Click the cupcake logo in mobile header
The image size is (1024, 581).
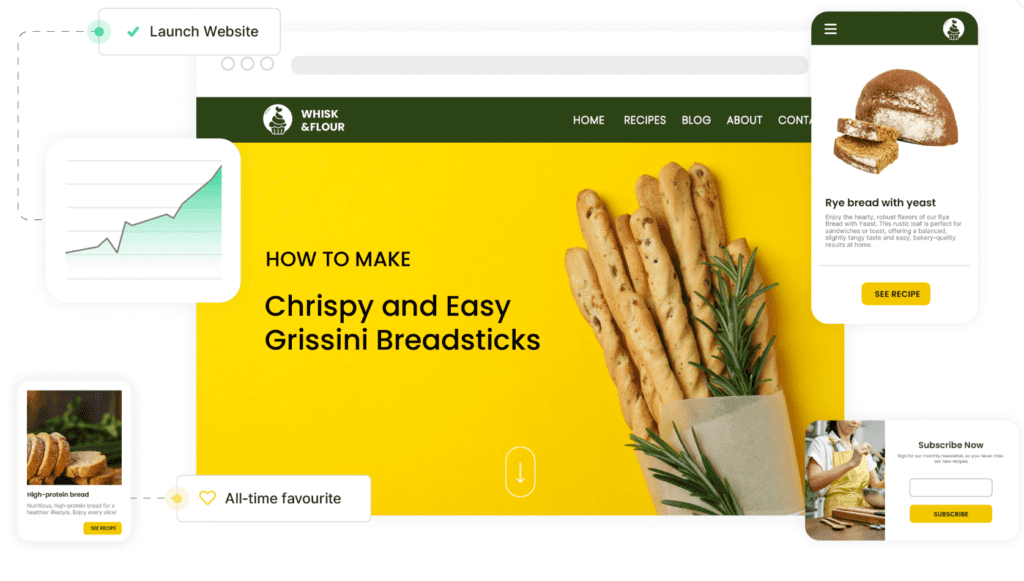pyautogui.click(x=953, y=29)
